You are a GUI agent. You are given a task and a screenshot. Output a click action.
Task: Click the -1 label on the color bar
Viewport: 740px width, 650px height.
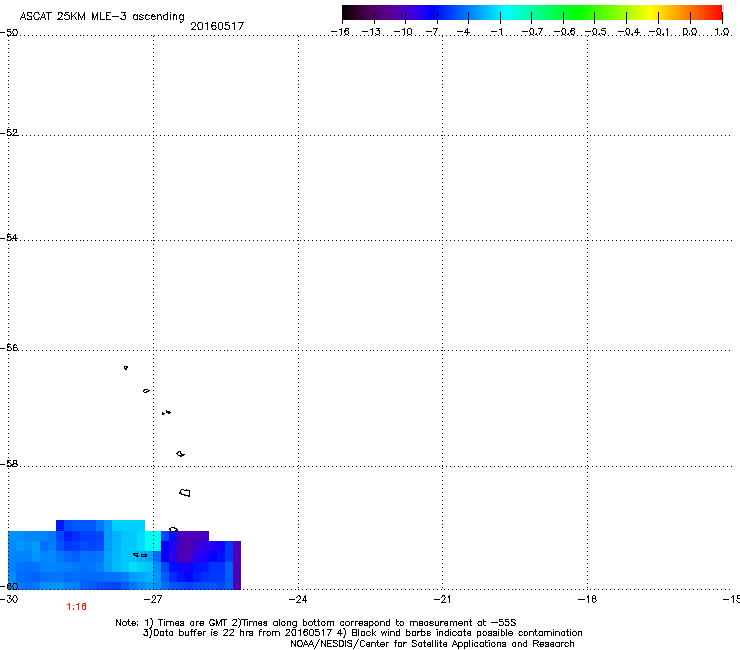496,32
